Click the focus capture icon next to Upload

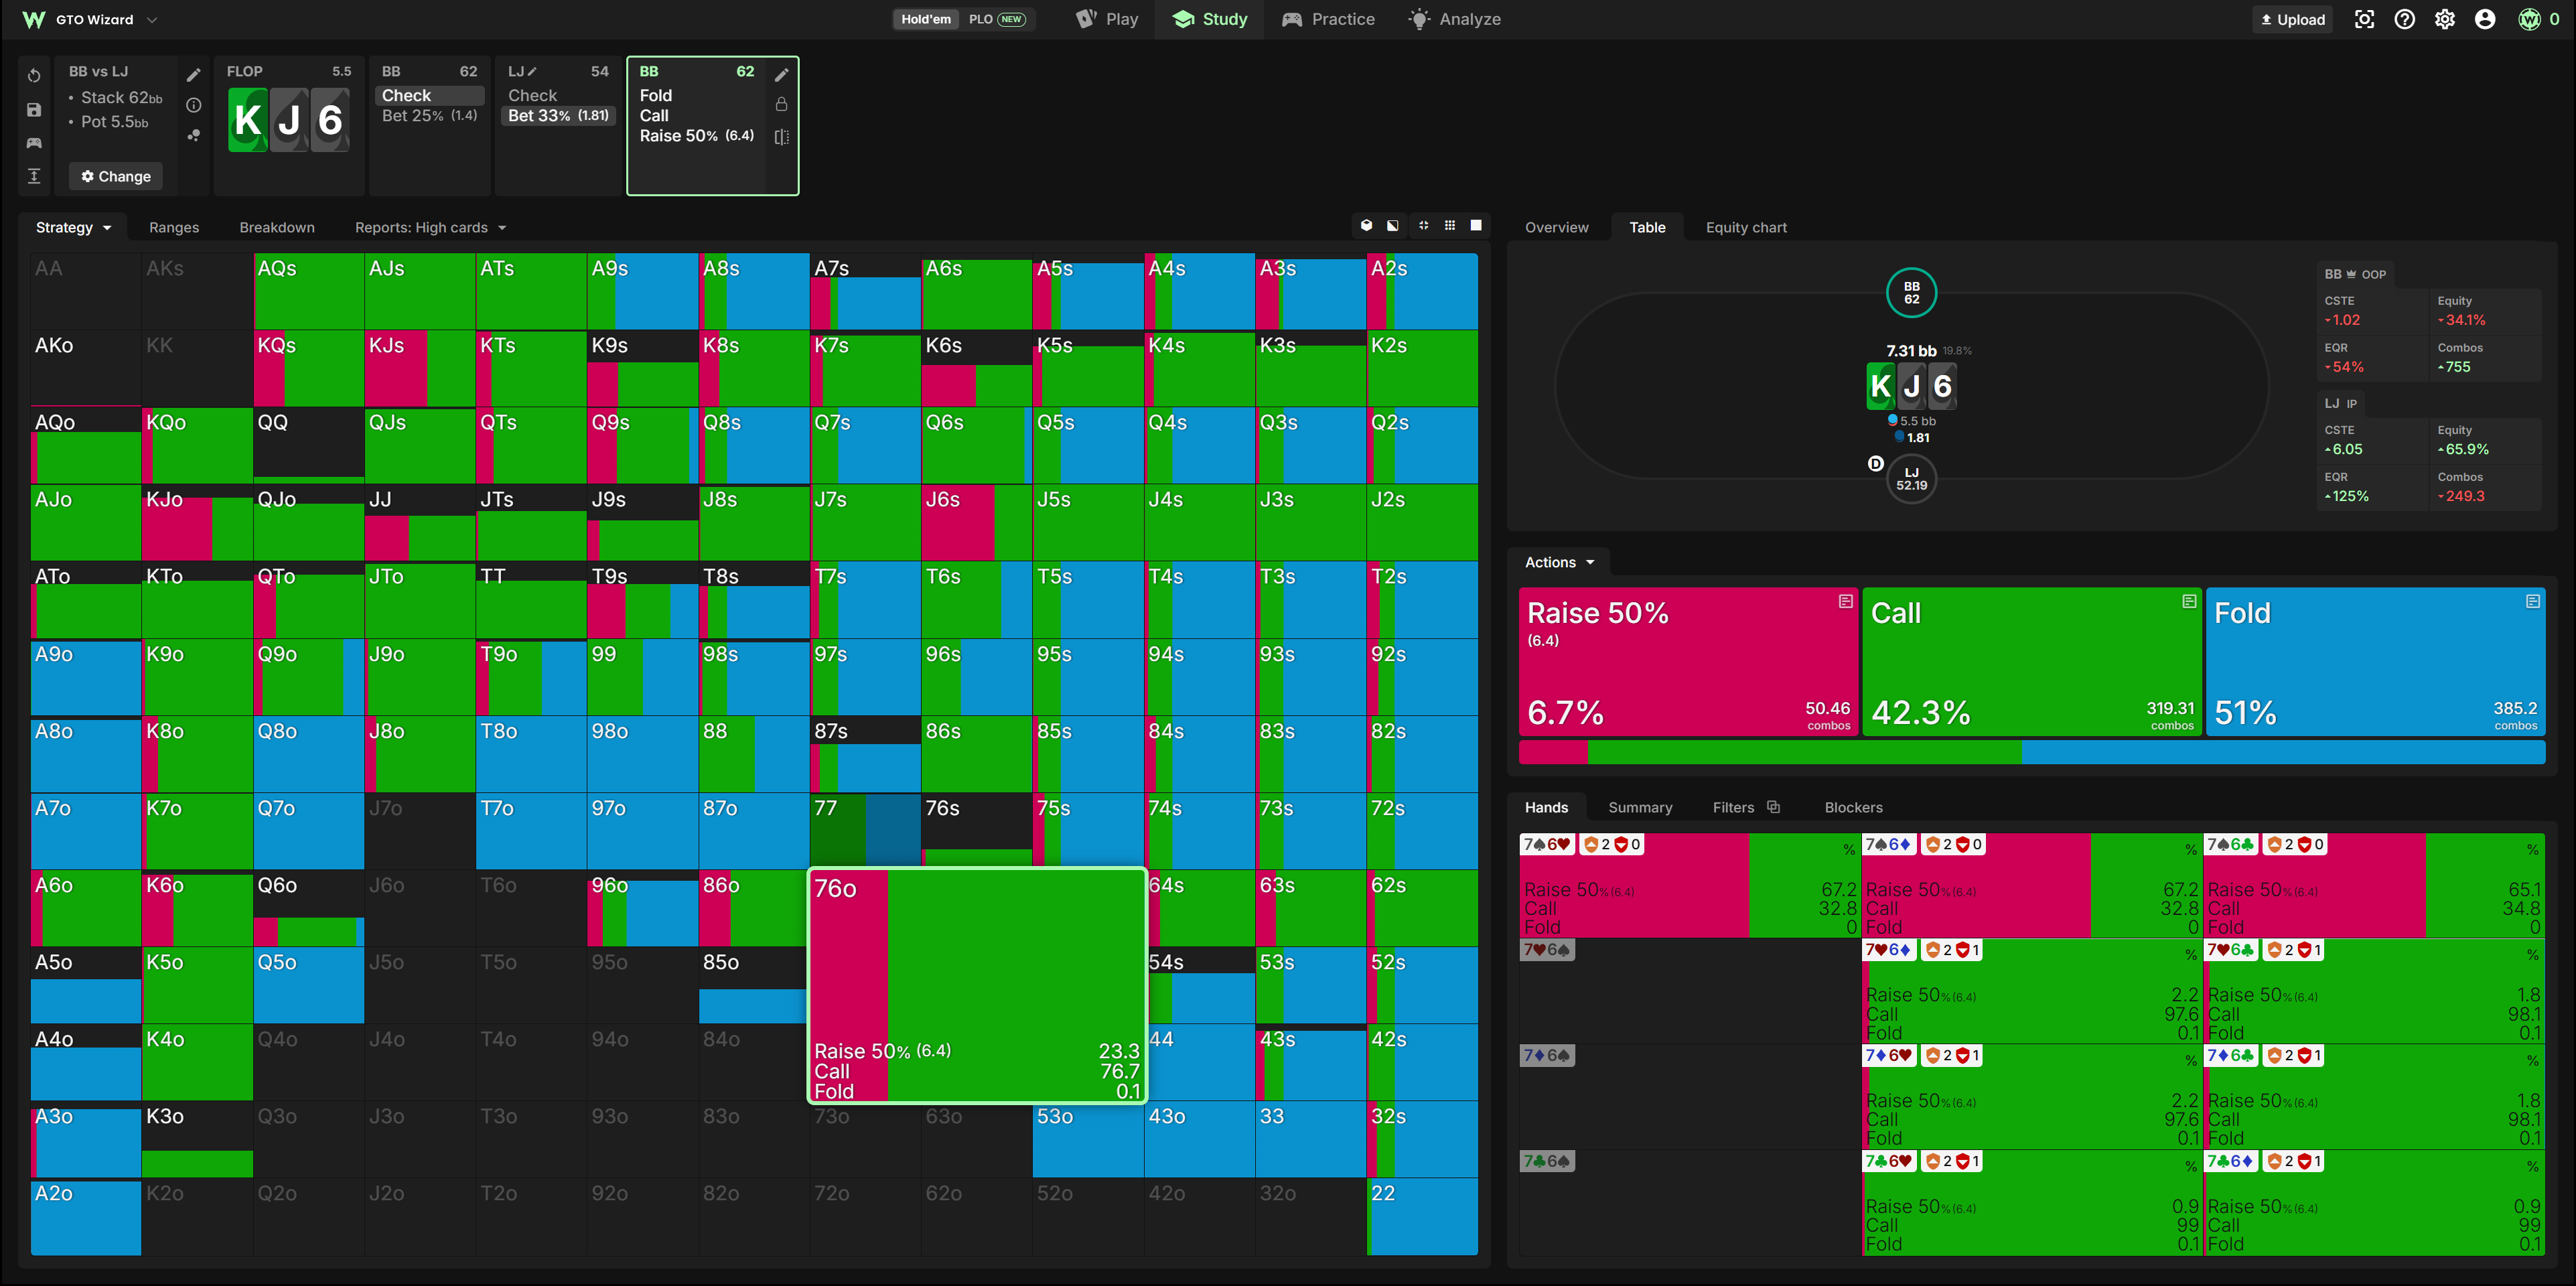[2364, 19]
